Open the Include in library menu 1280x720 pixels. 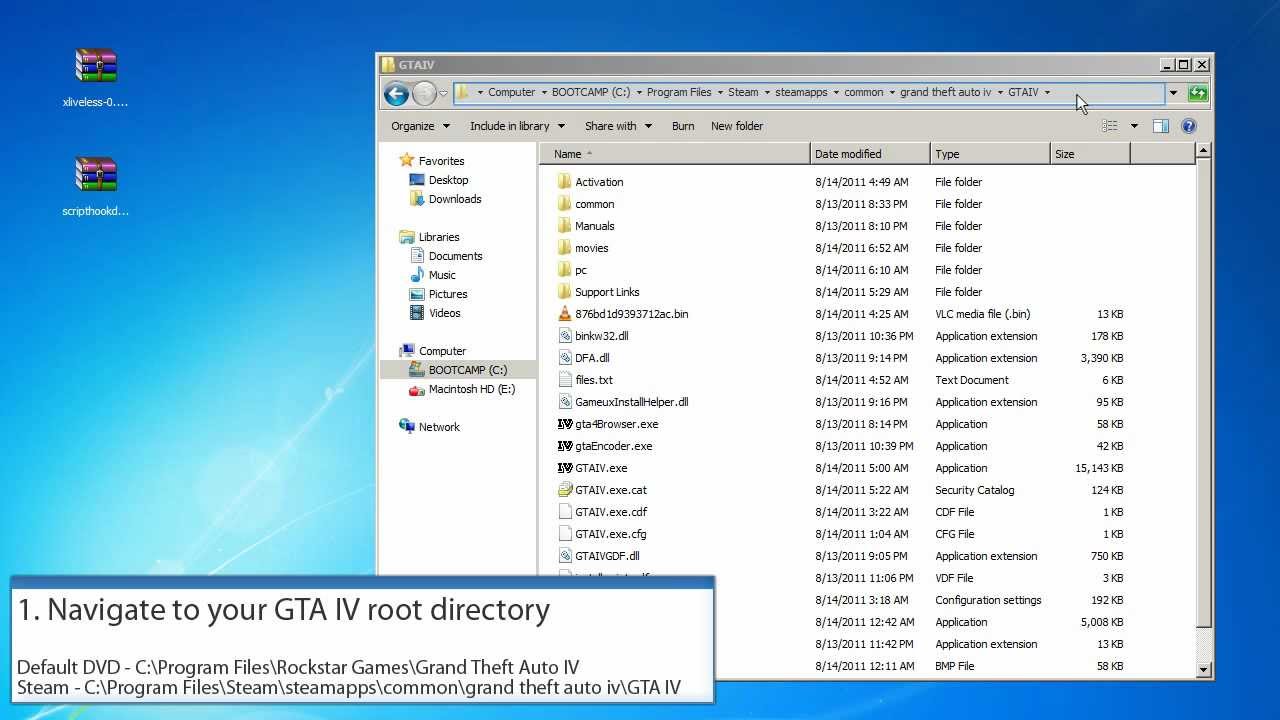(517, 126)
